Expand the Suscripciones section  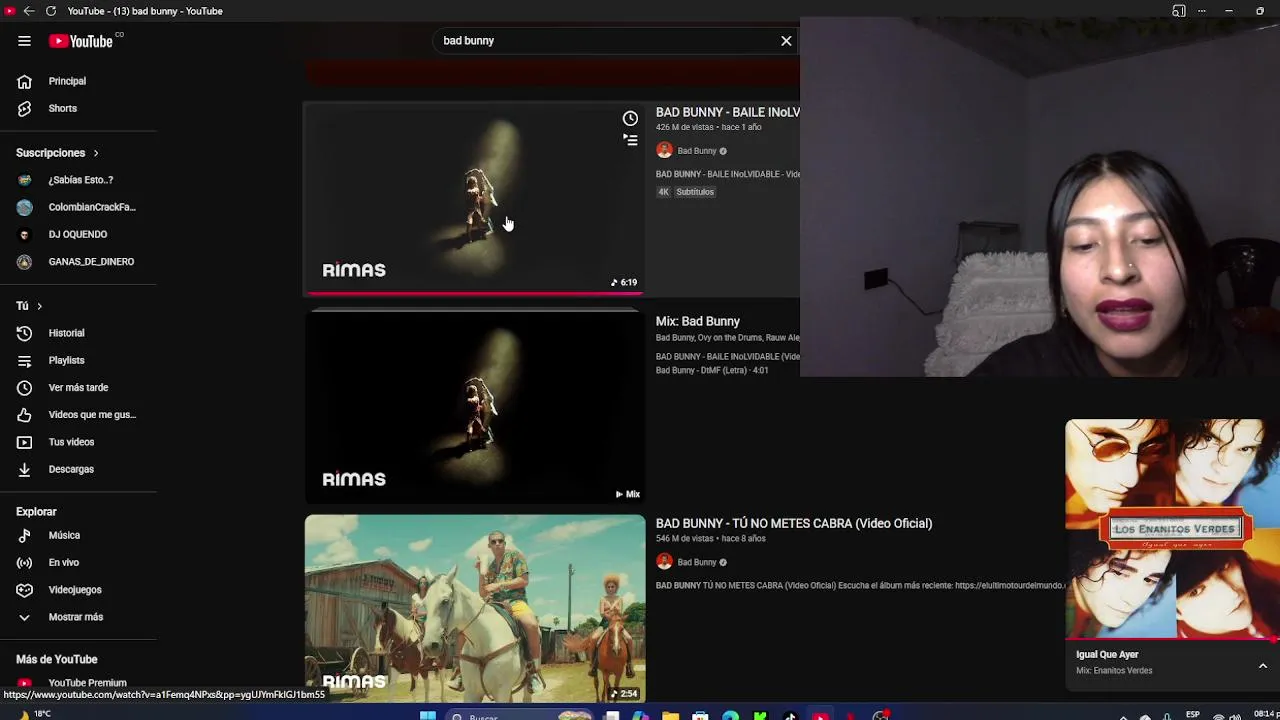pos(57,153)
